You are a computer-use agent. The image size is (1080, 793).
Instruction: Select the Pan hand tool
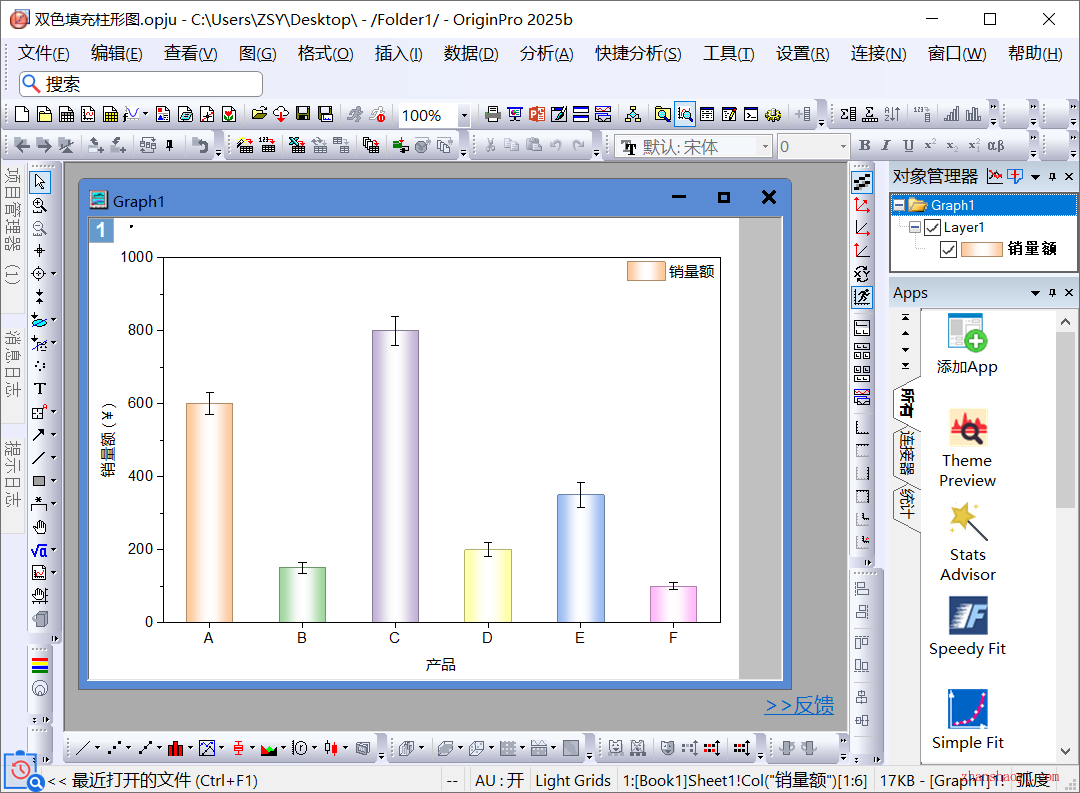40,527
